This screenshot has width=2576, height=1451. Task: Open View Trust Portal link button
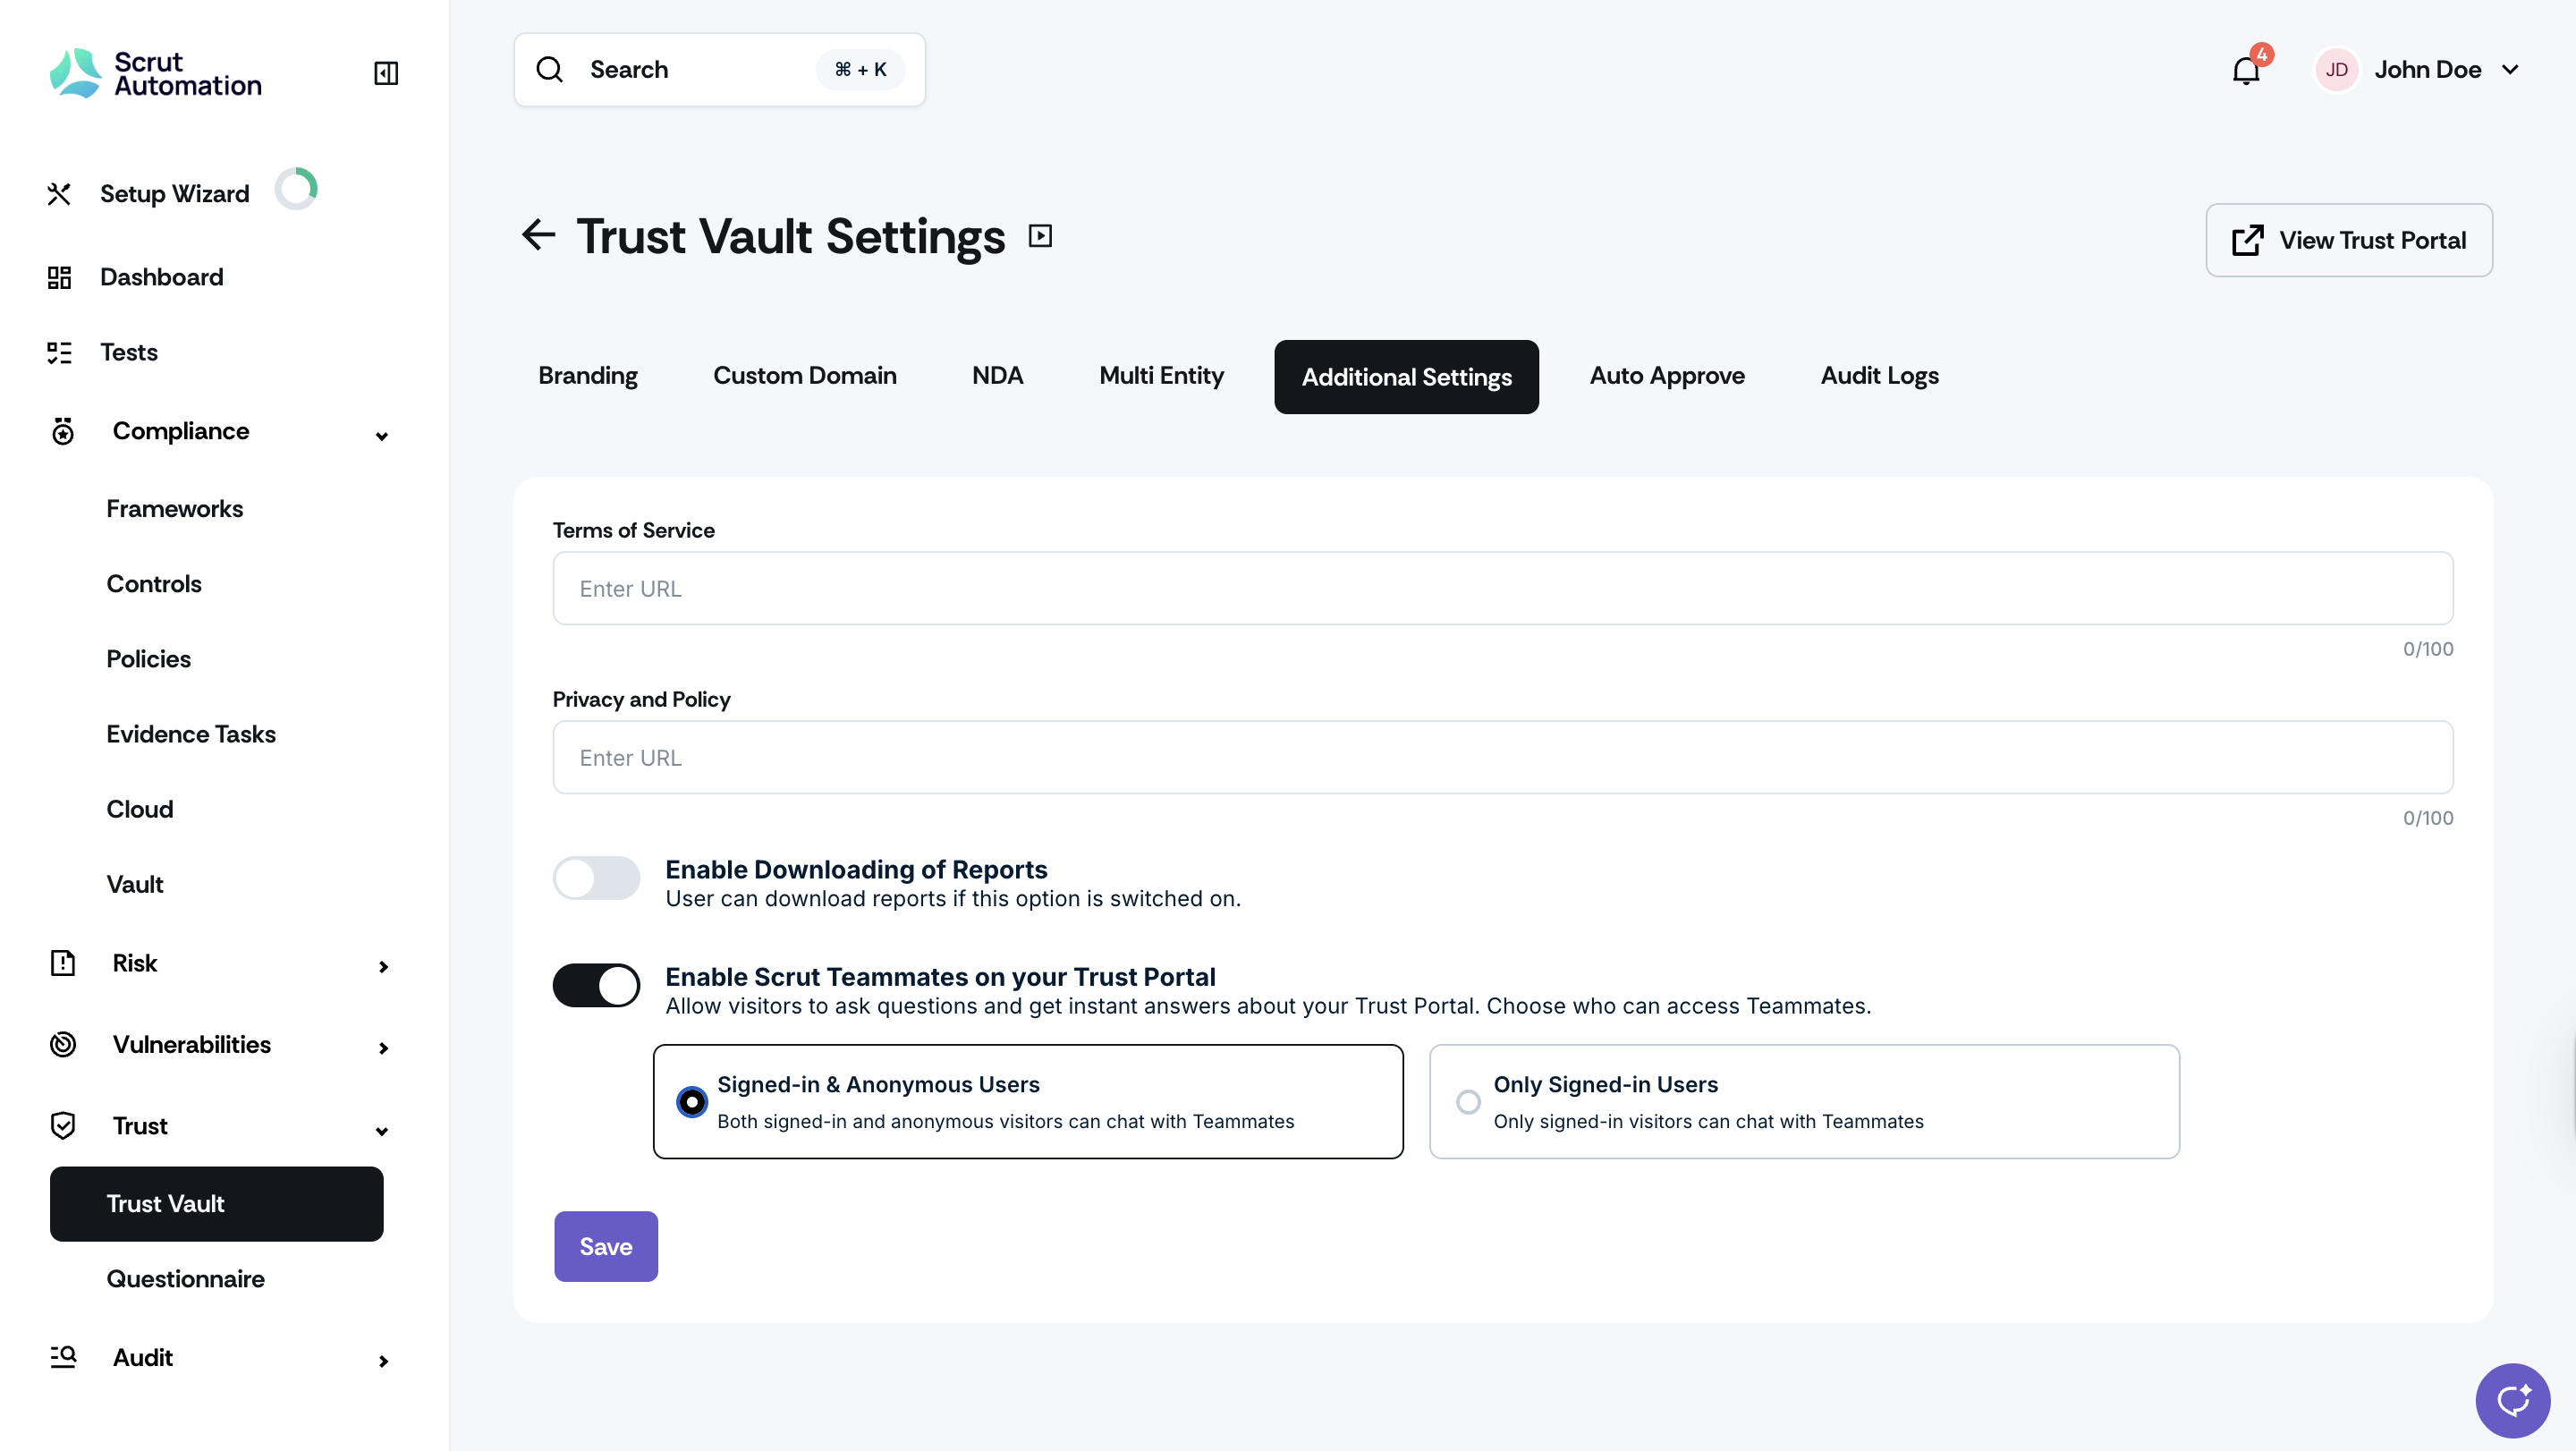[x=2348, y=240]
